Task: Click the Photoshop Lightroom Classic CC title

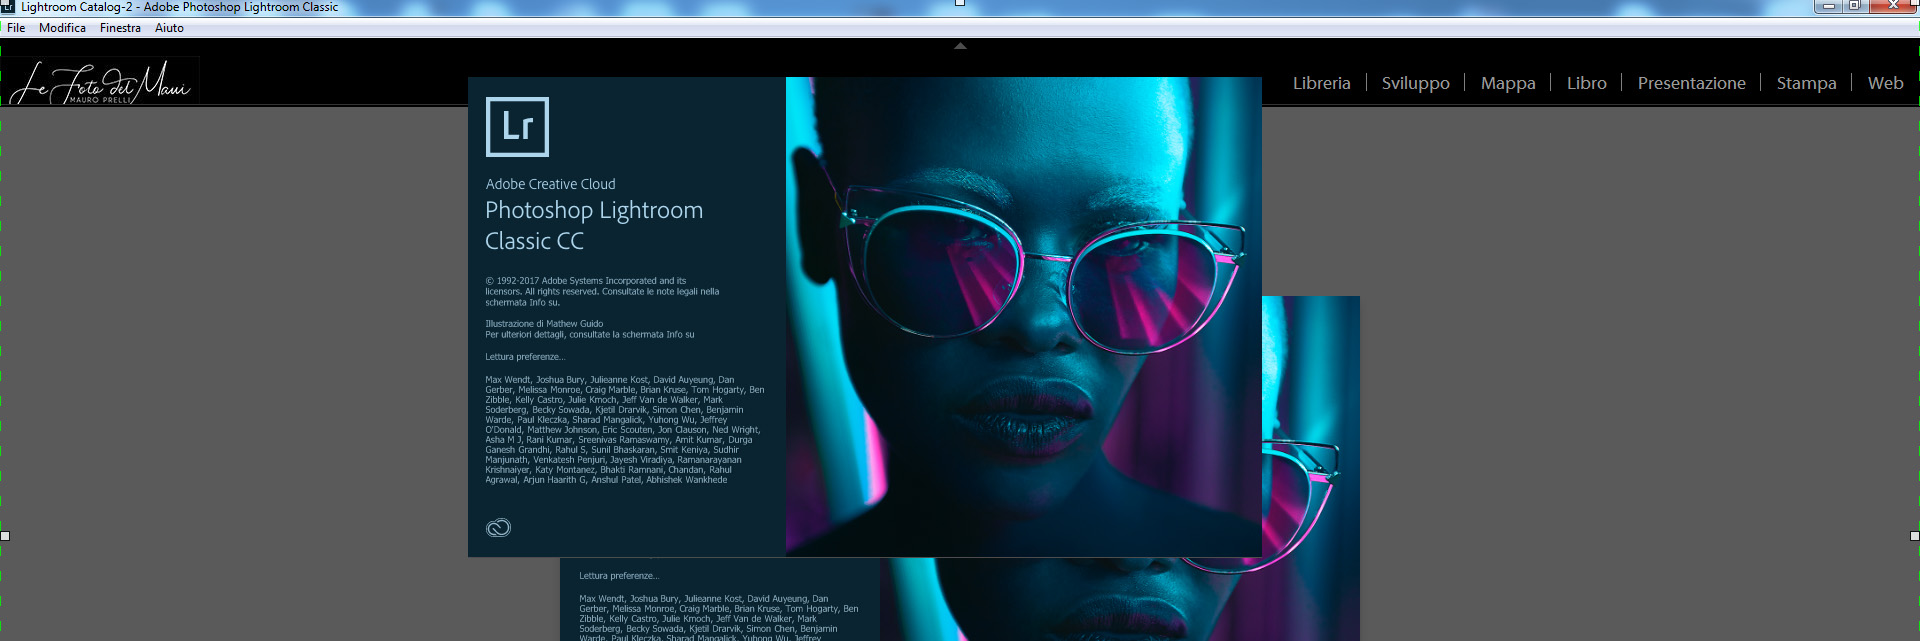Action: [594, 225]
